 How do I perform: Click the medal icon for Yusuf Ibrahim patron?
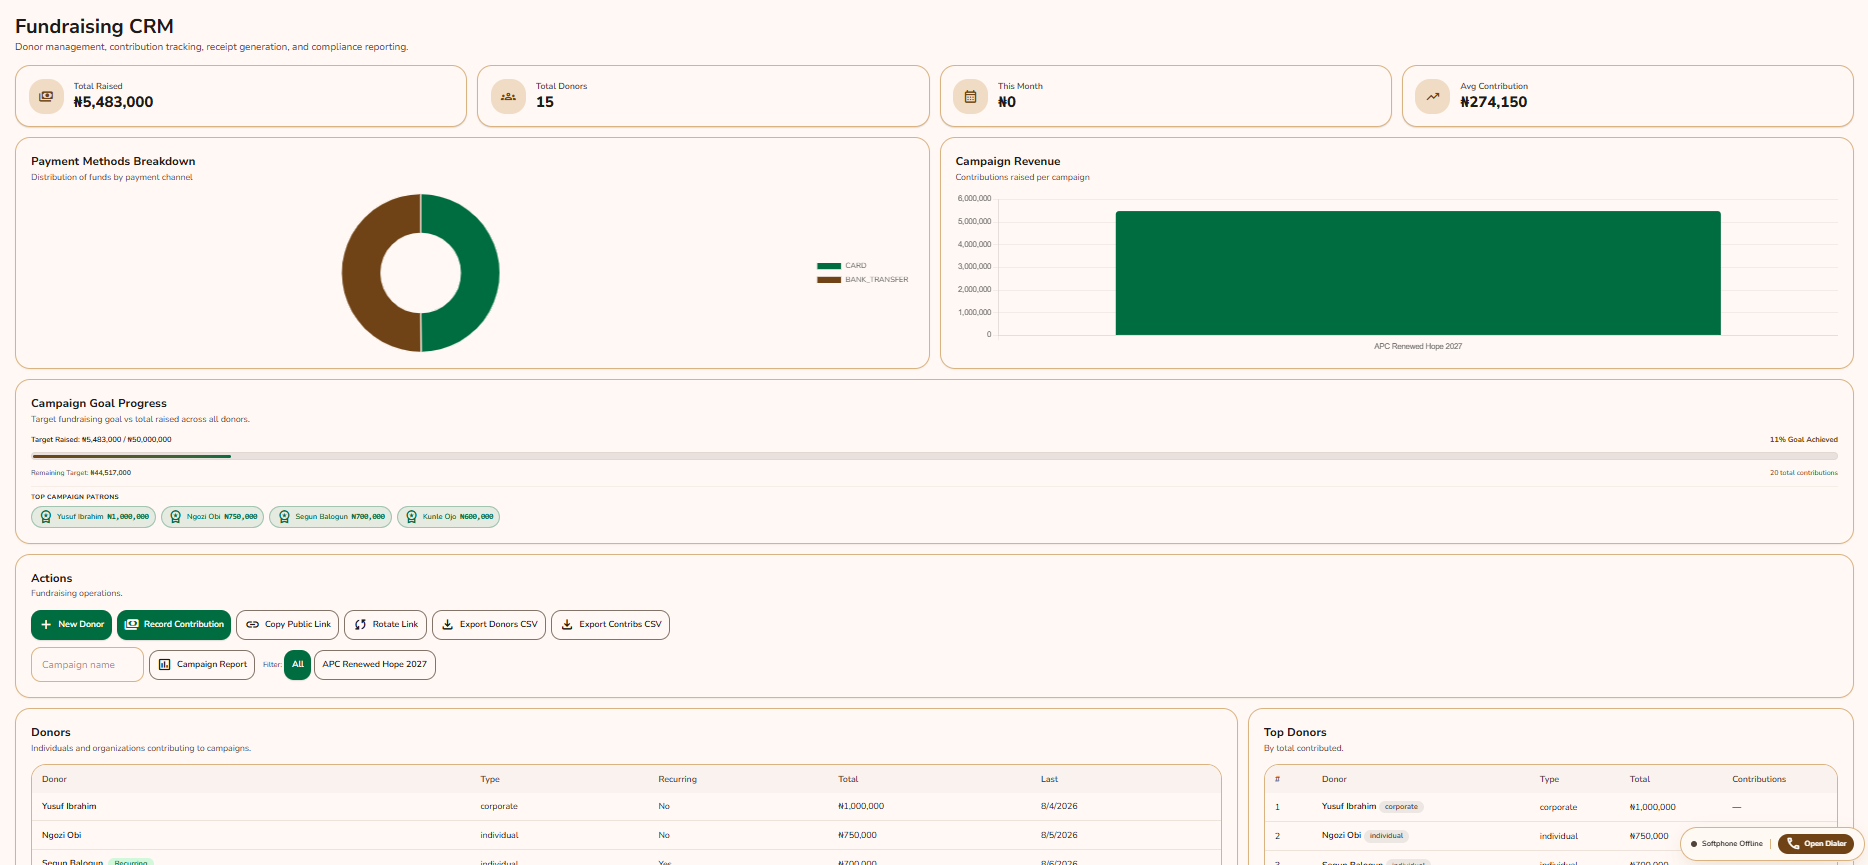point(46,517)
